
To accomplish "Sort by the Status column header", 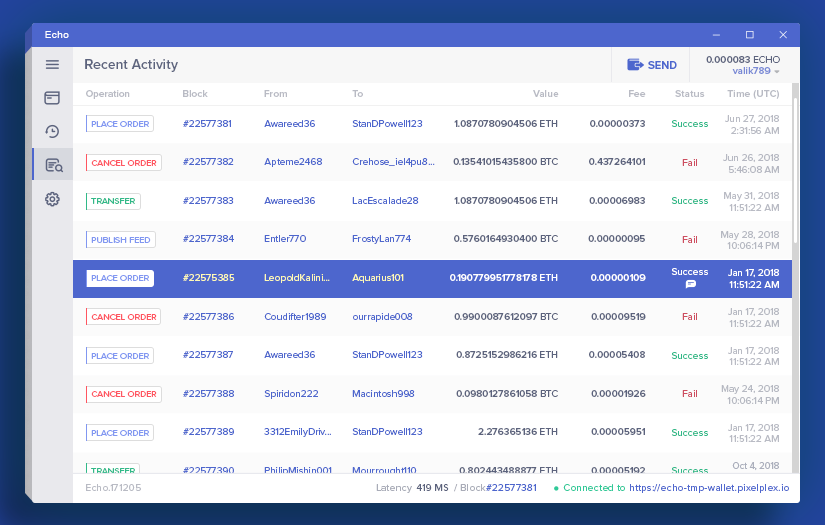I will (689, 94).
